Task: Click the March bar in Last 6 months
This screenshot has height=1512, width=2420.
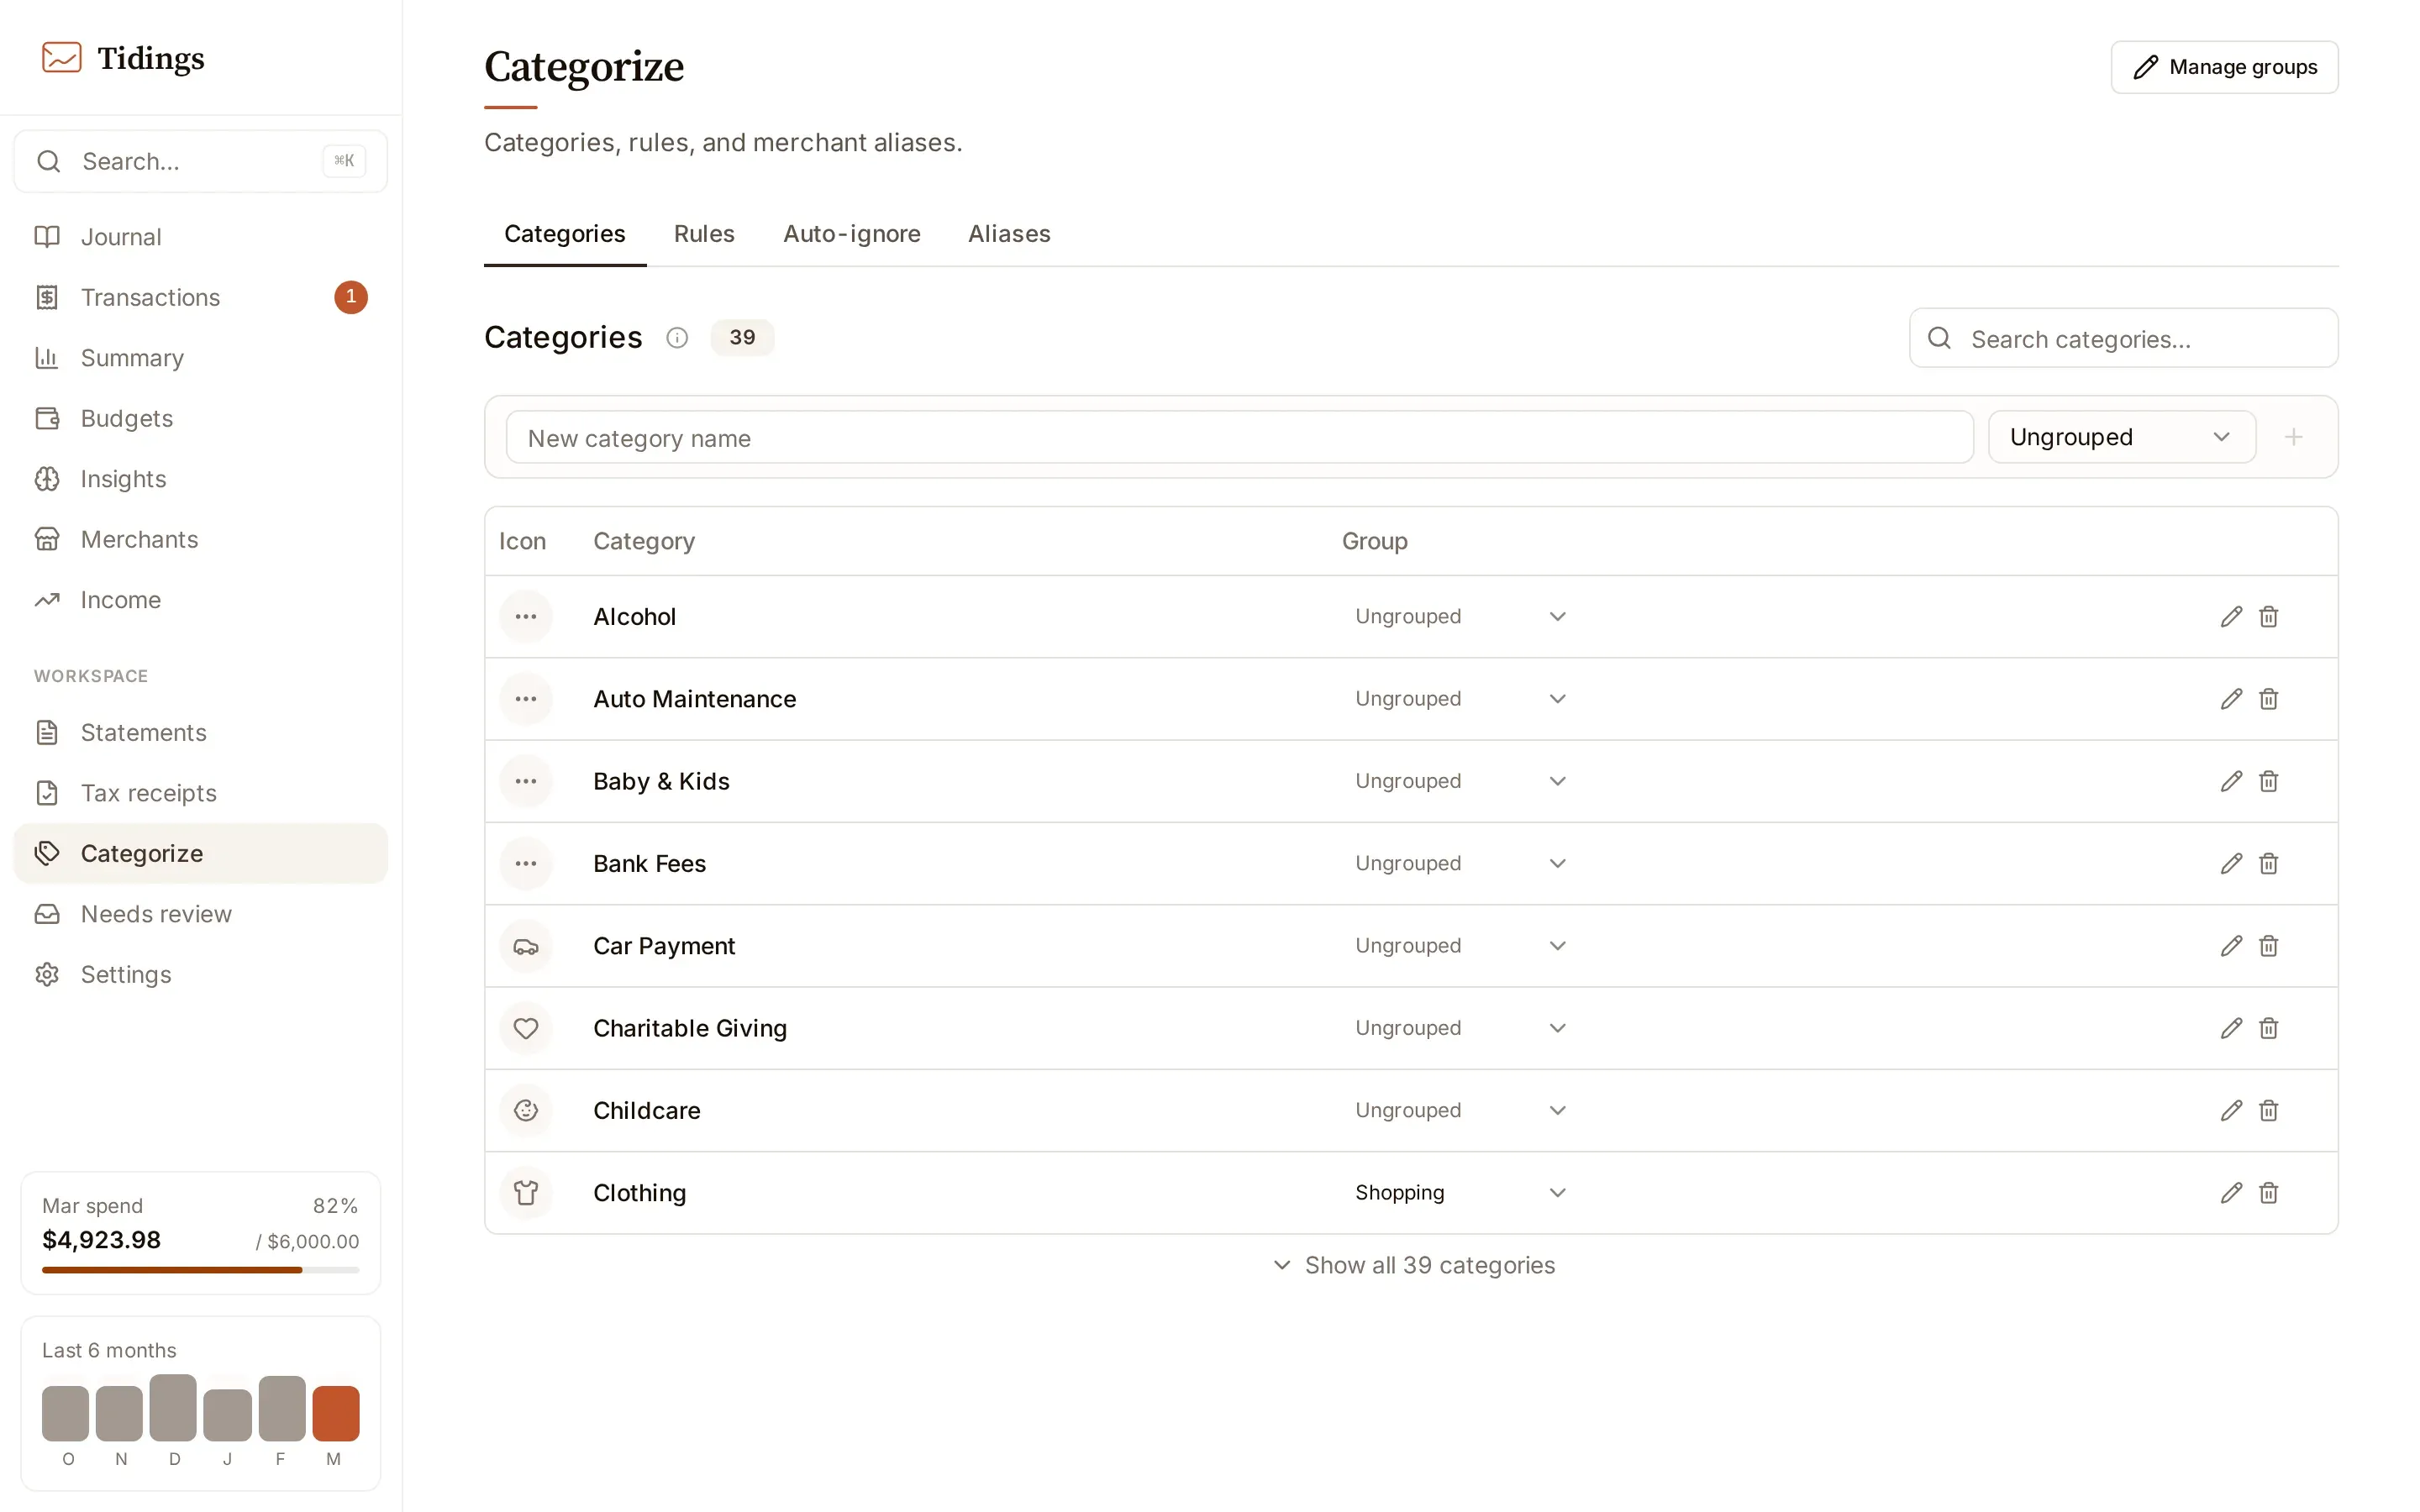Action: 335,1413
